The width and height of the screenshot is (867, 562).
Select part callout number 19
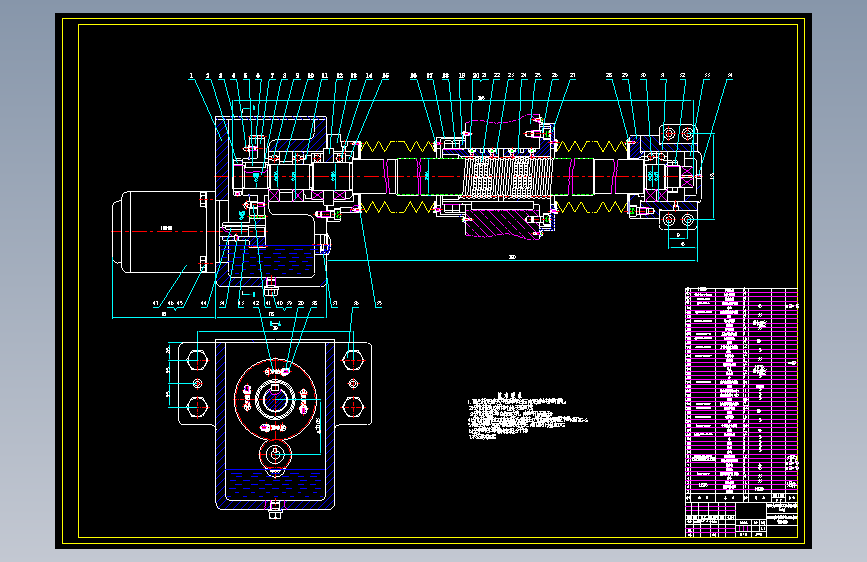pos(462,76)
